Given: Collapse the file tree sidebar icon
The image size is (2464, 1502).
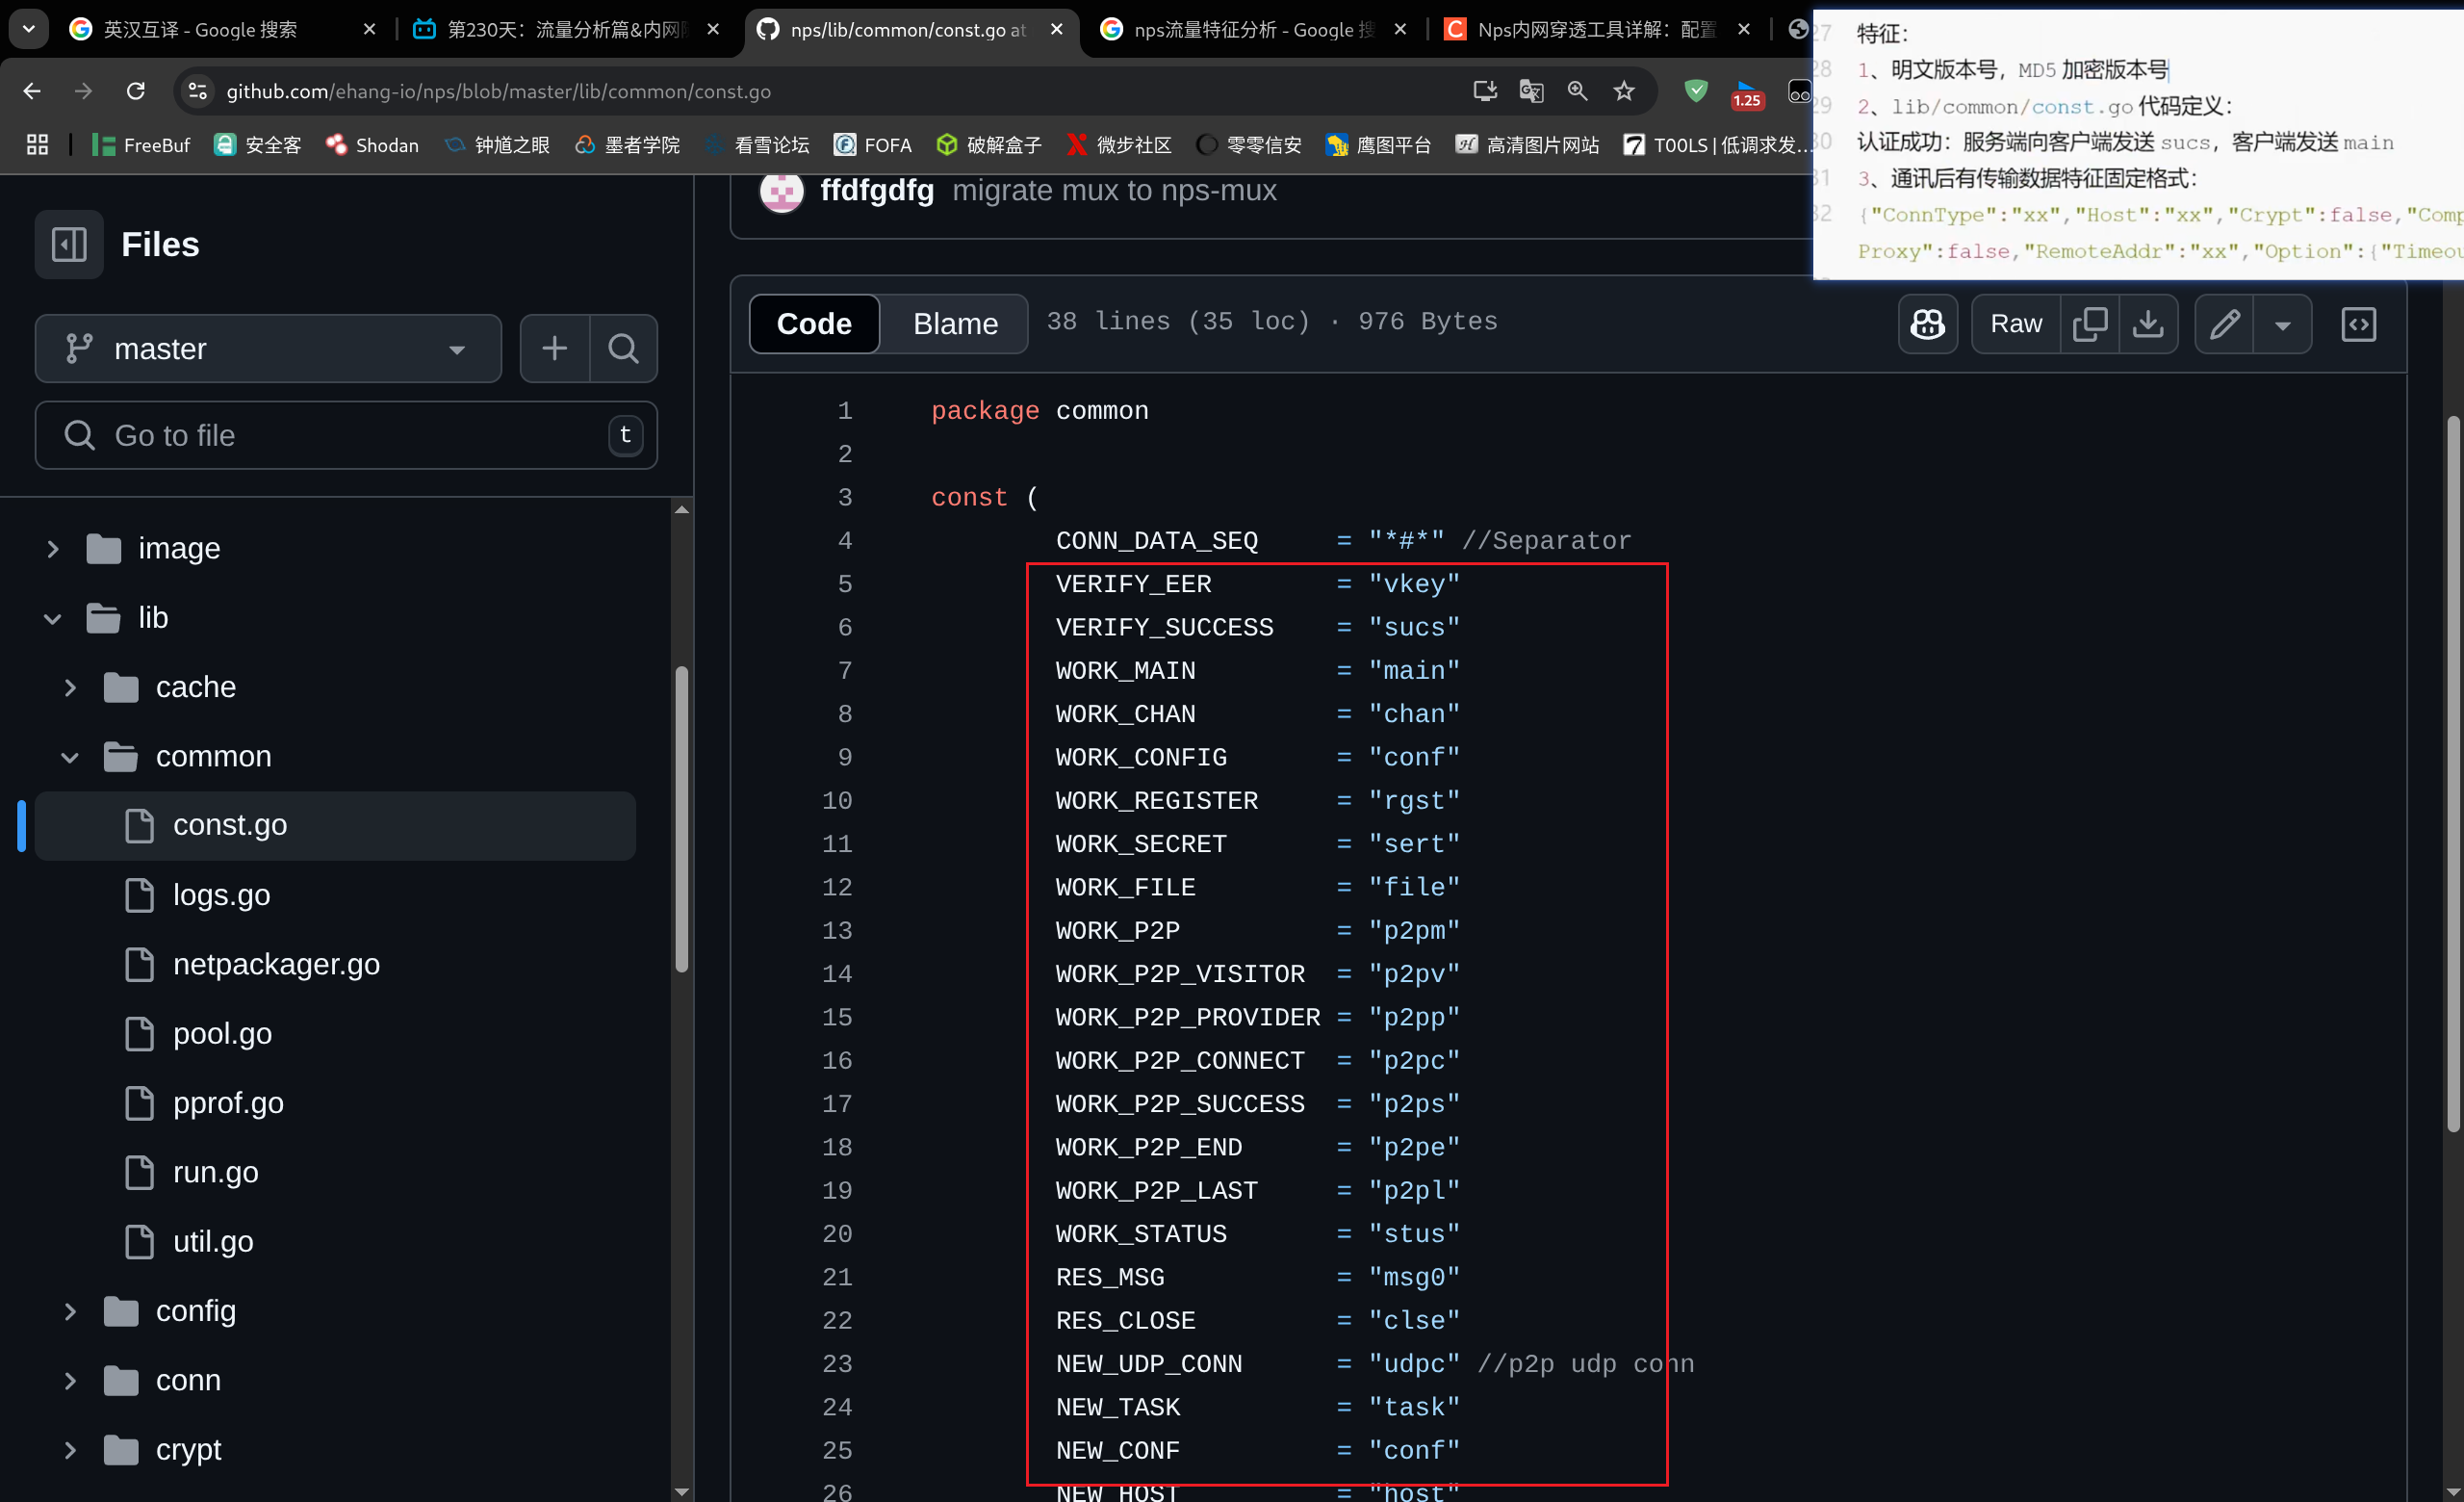Looking at the screenshot, I should click(69, 244).
